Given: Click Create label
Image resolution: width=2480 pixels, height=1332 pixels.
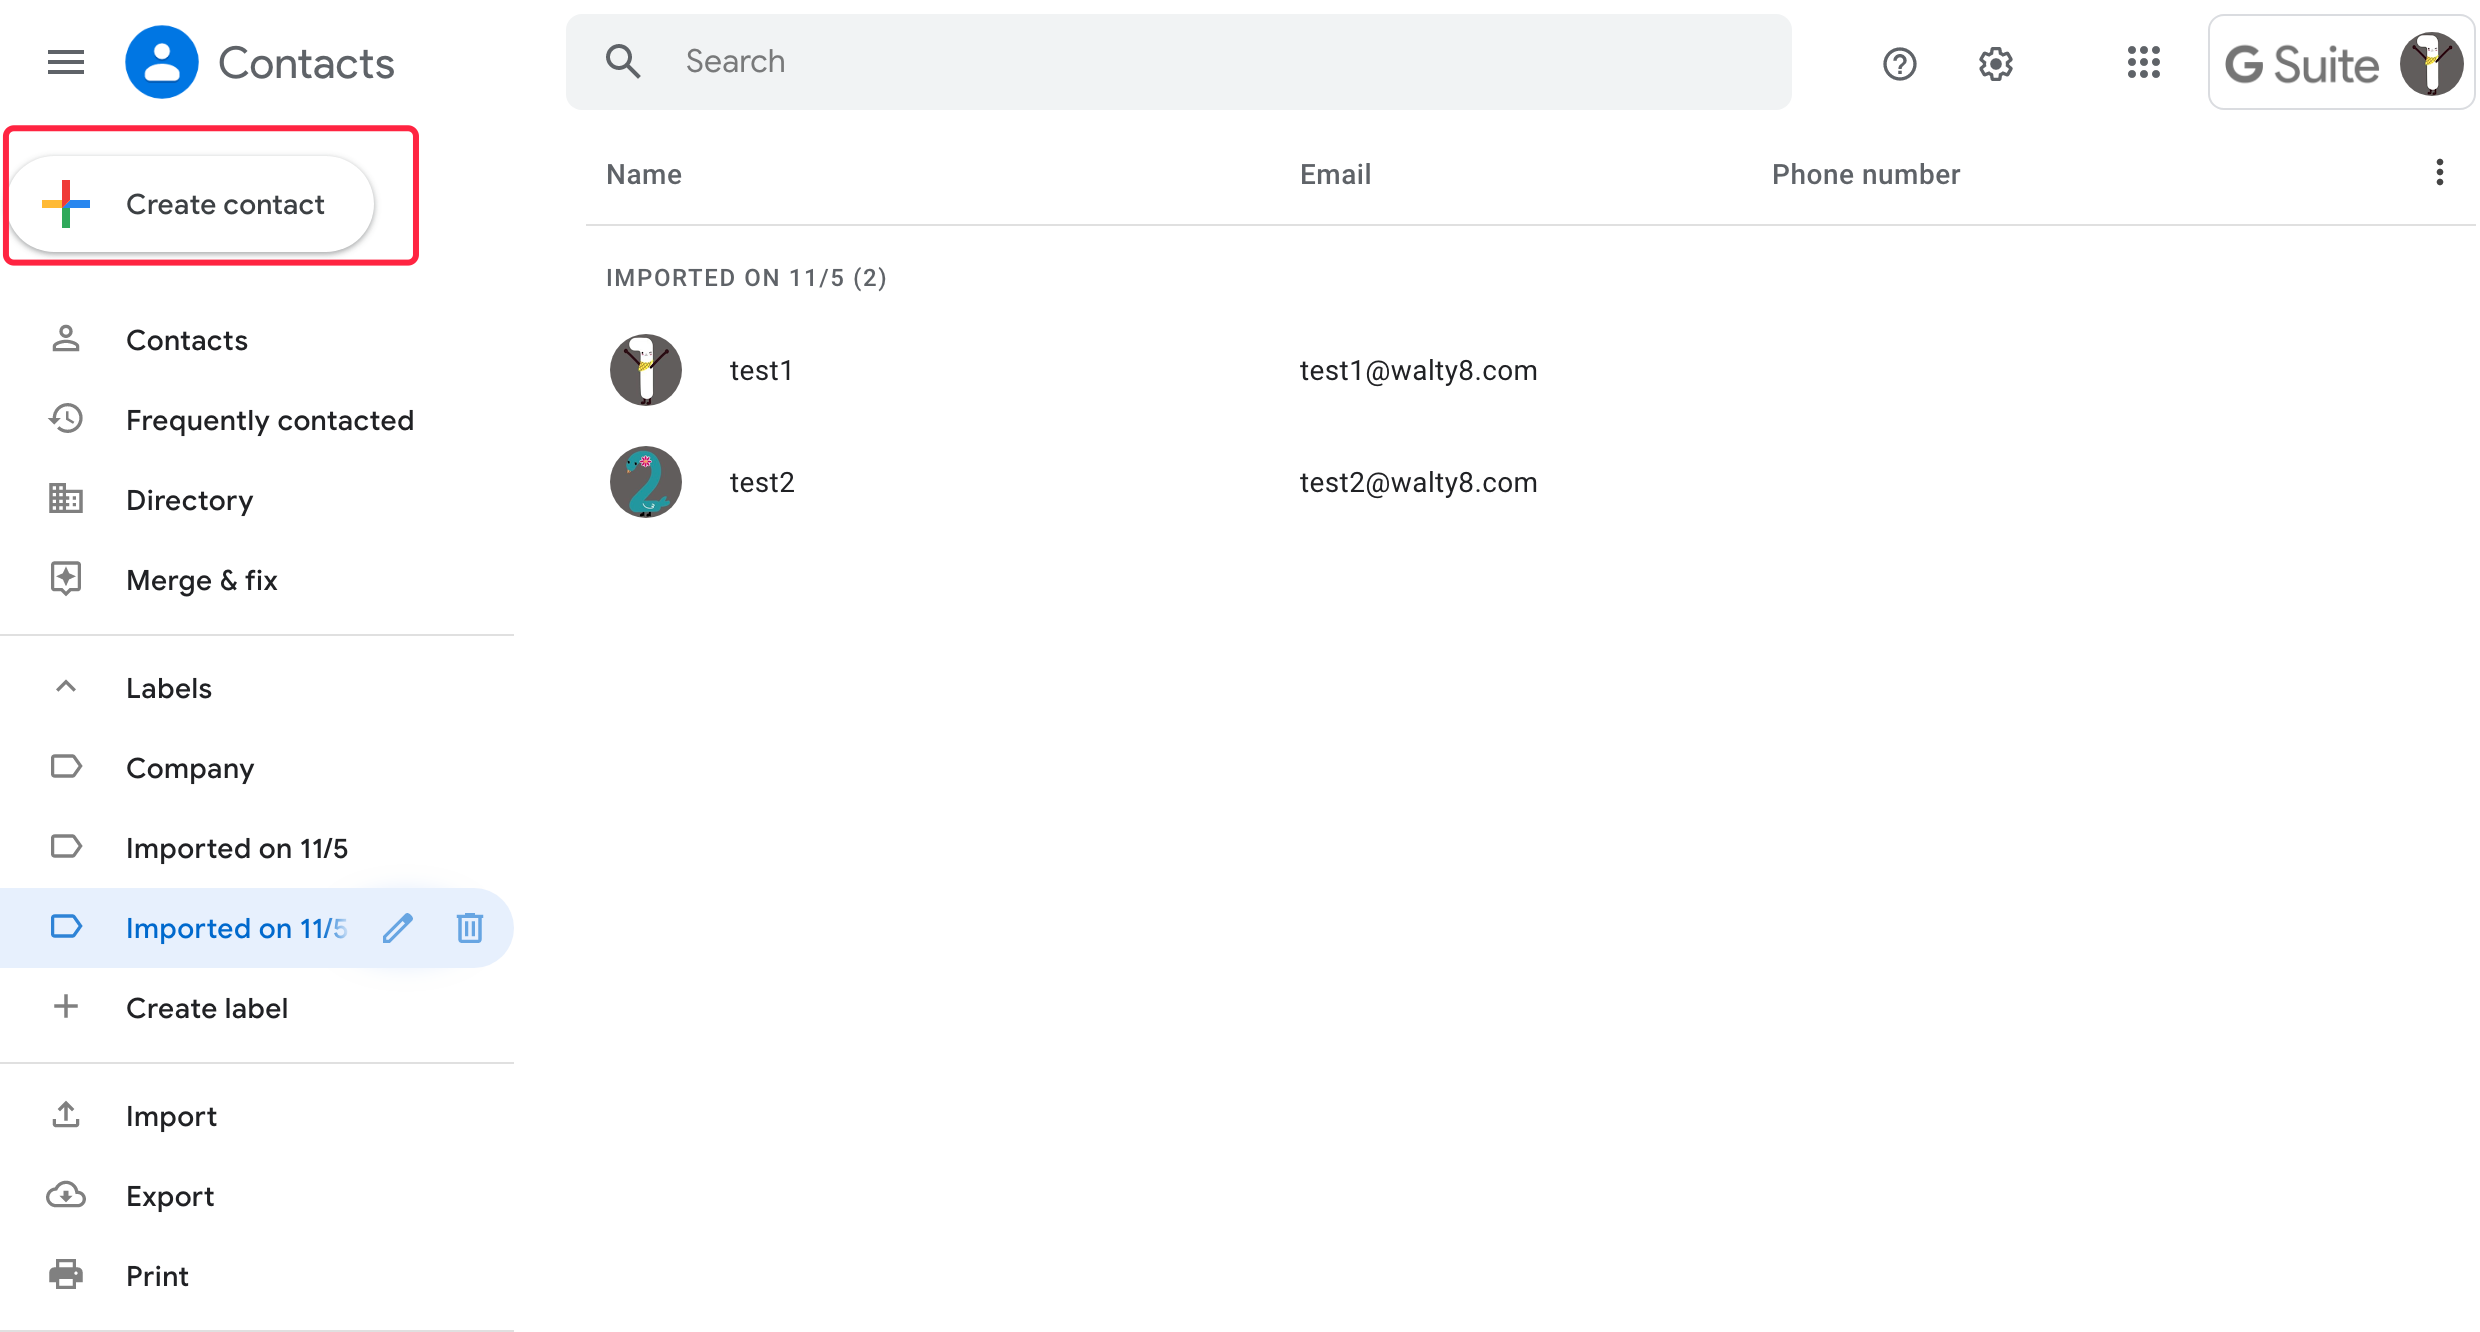Looking at the screenshot, I should click(x=206, y=1008).
